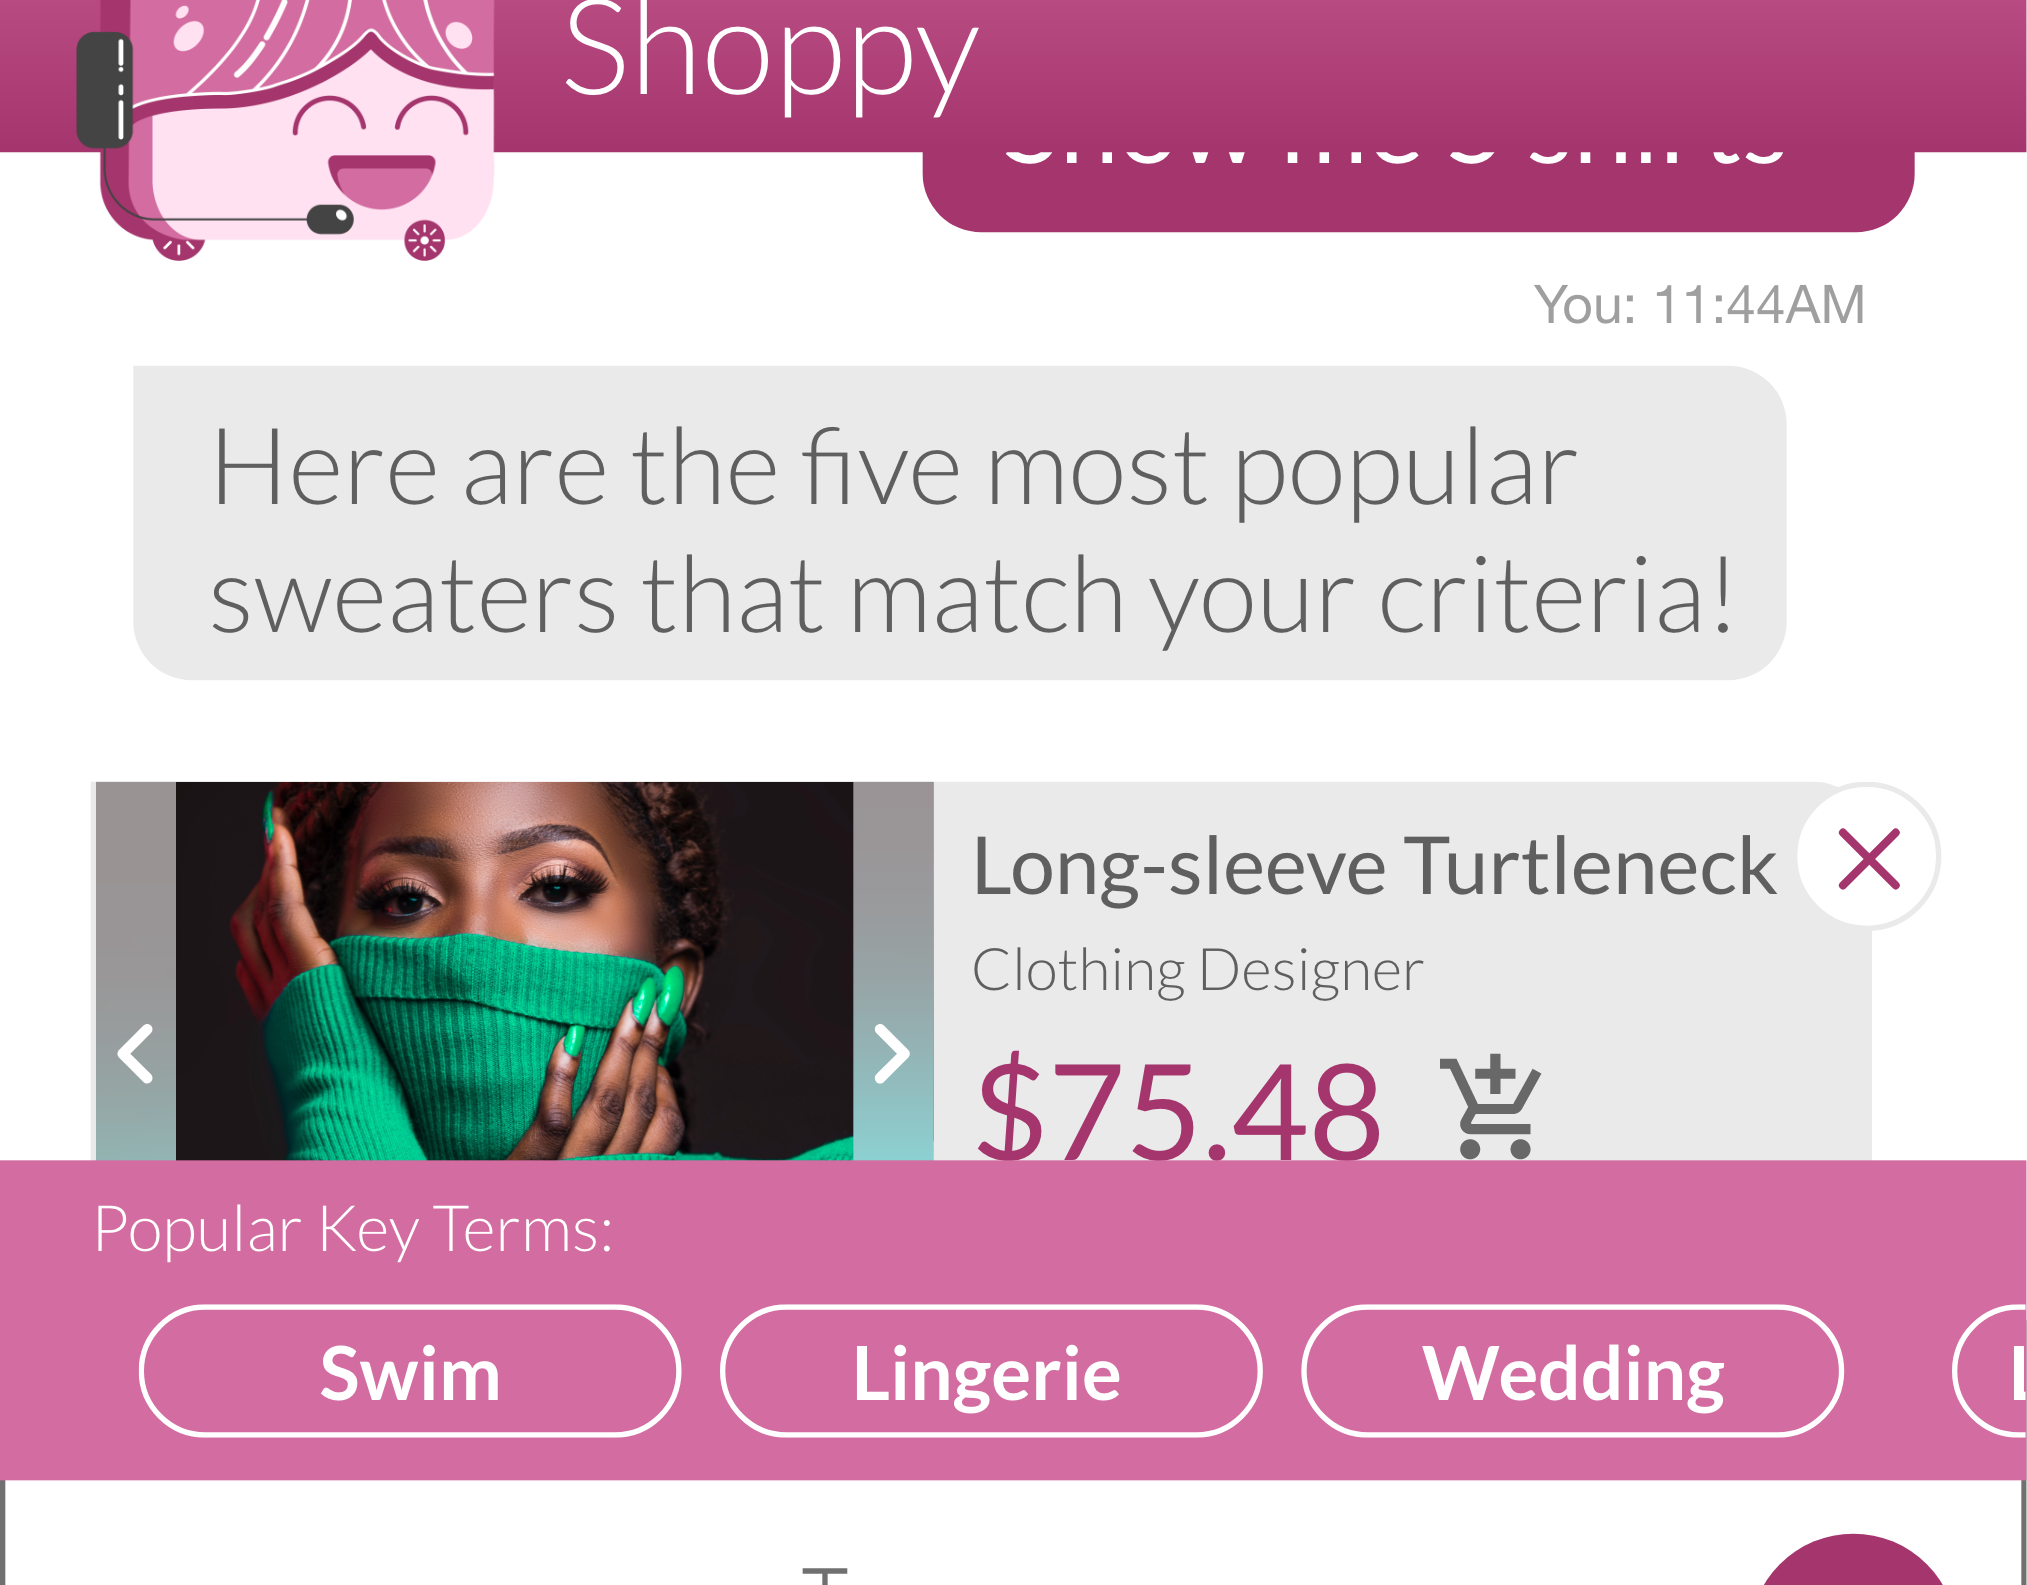
Task: Focus the message input field at bottom
Action: tap(880, 1533)
